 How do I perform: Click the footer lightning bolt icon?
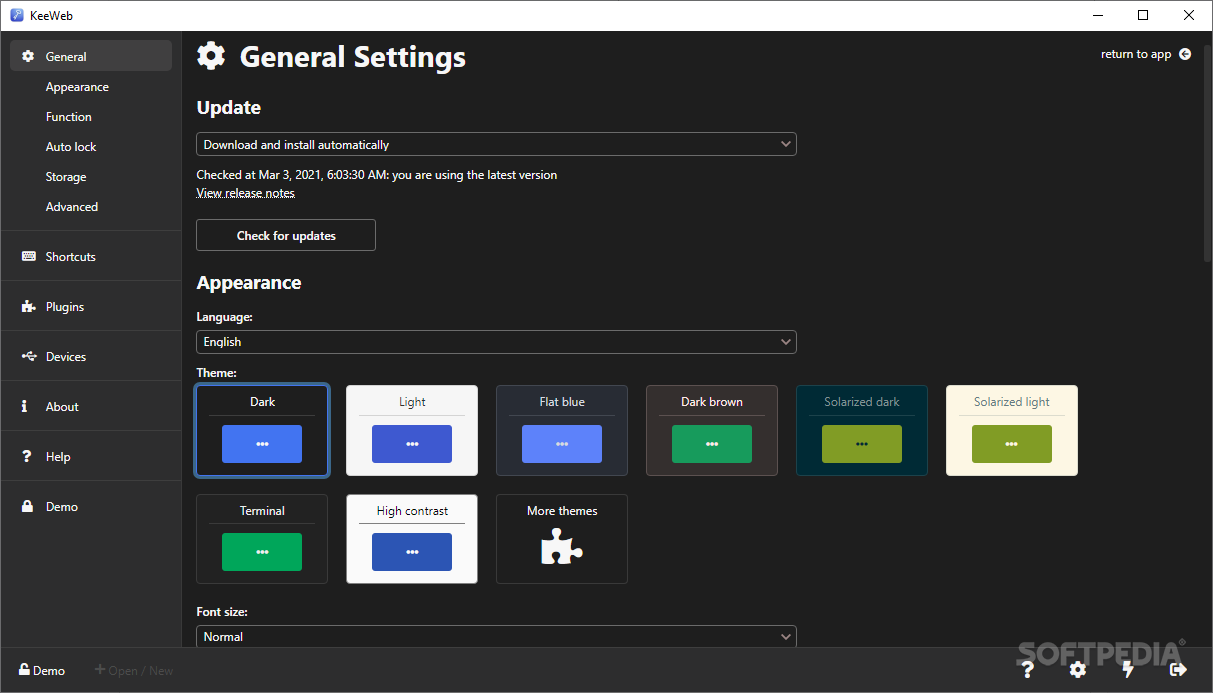coord(1128,669)
